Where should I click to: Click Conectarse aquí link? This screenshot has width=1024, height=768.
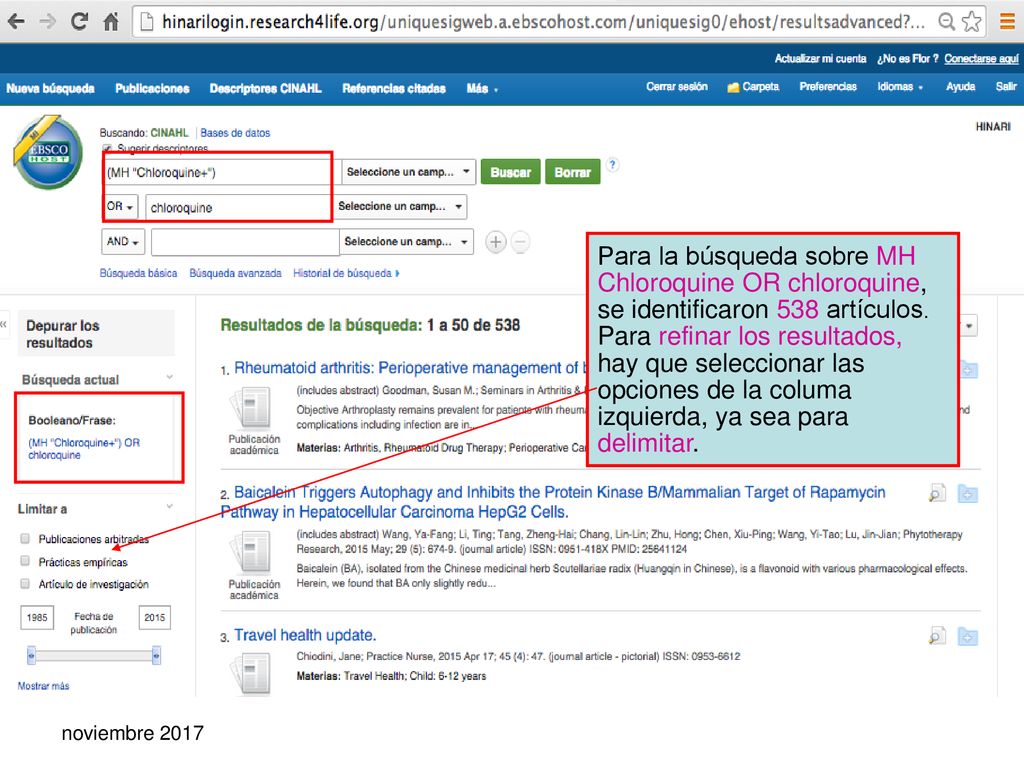point(981,59)
